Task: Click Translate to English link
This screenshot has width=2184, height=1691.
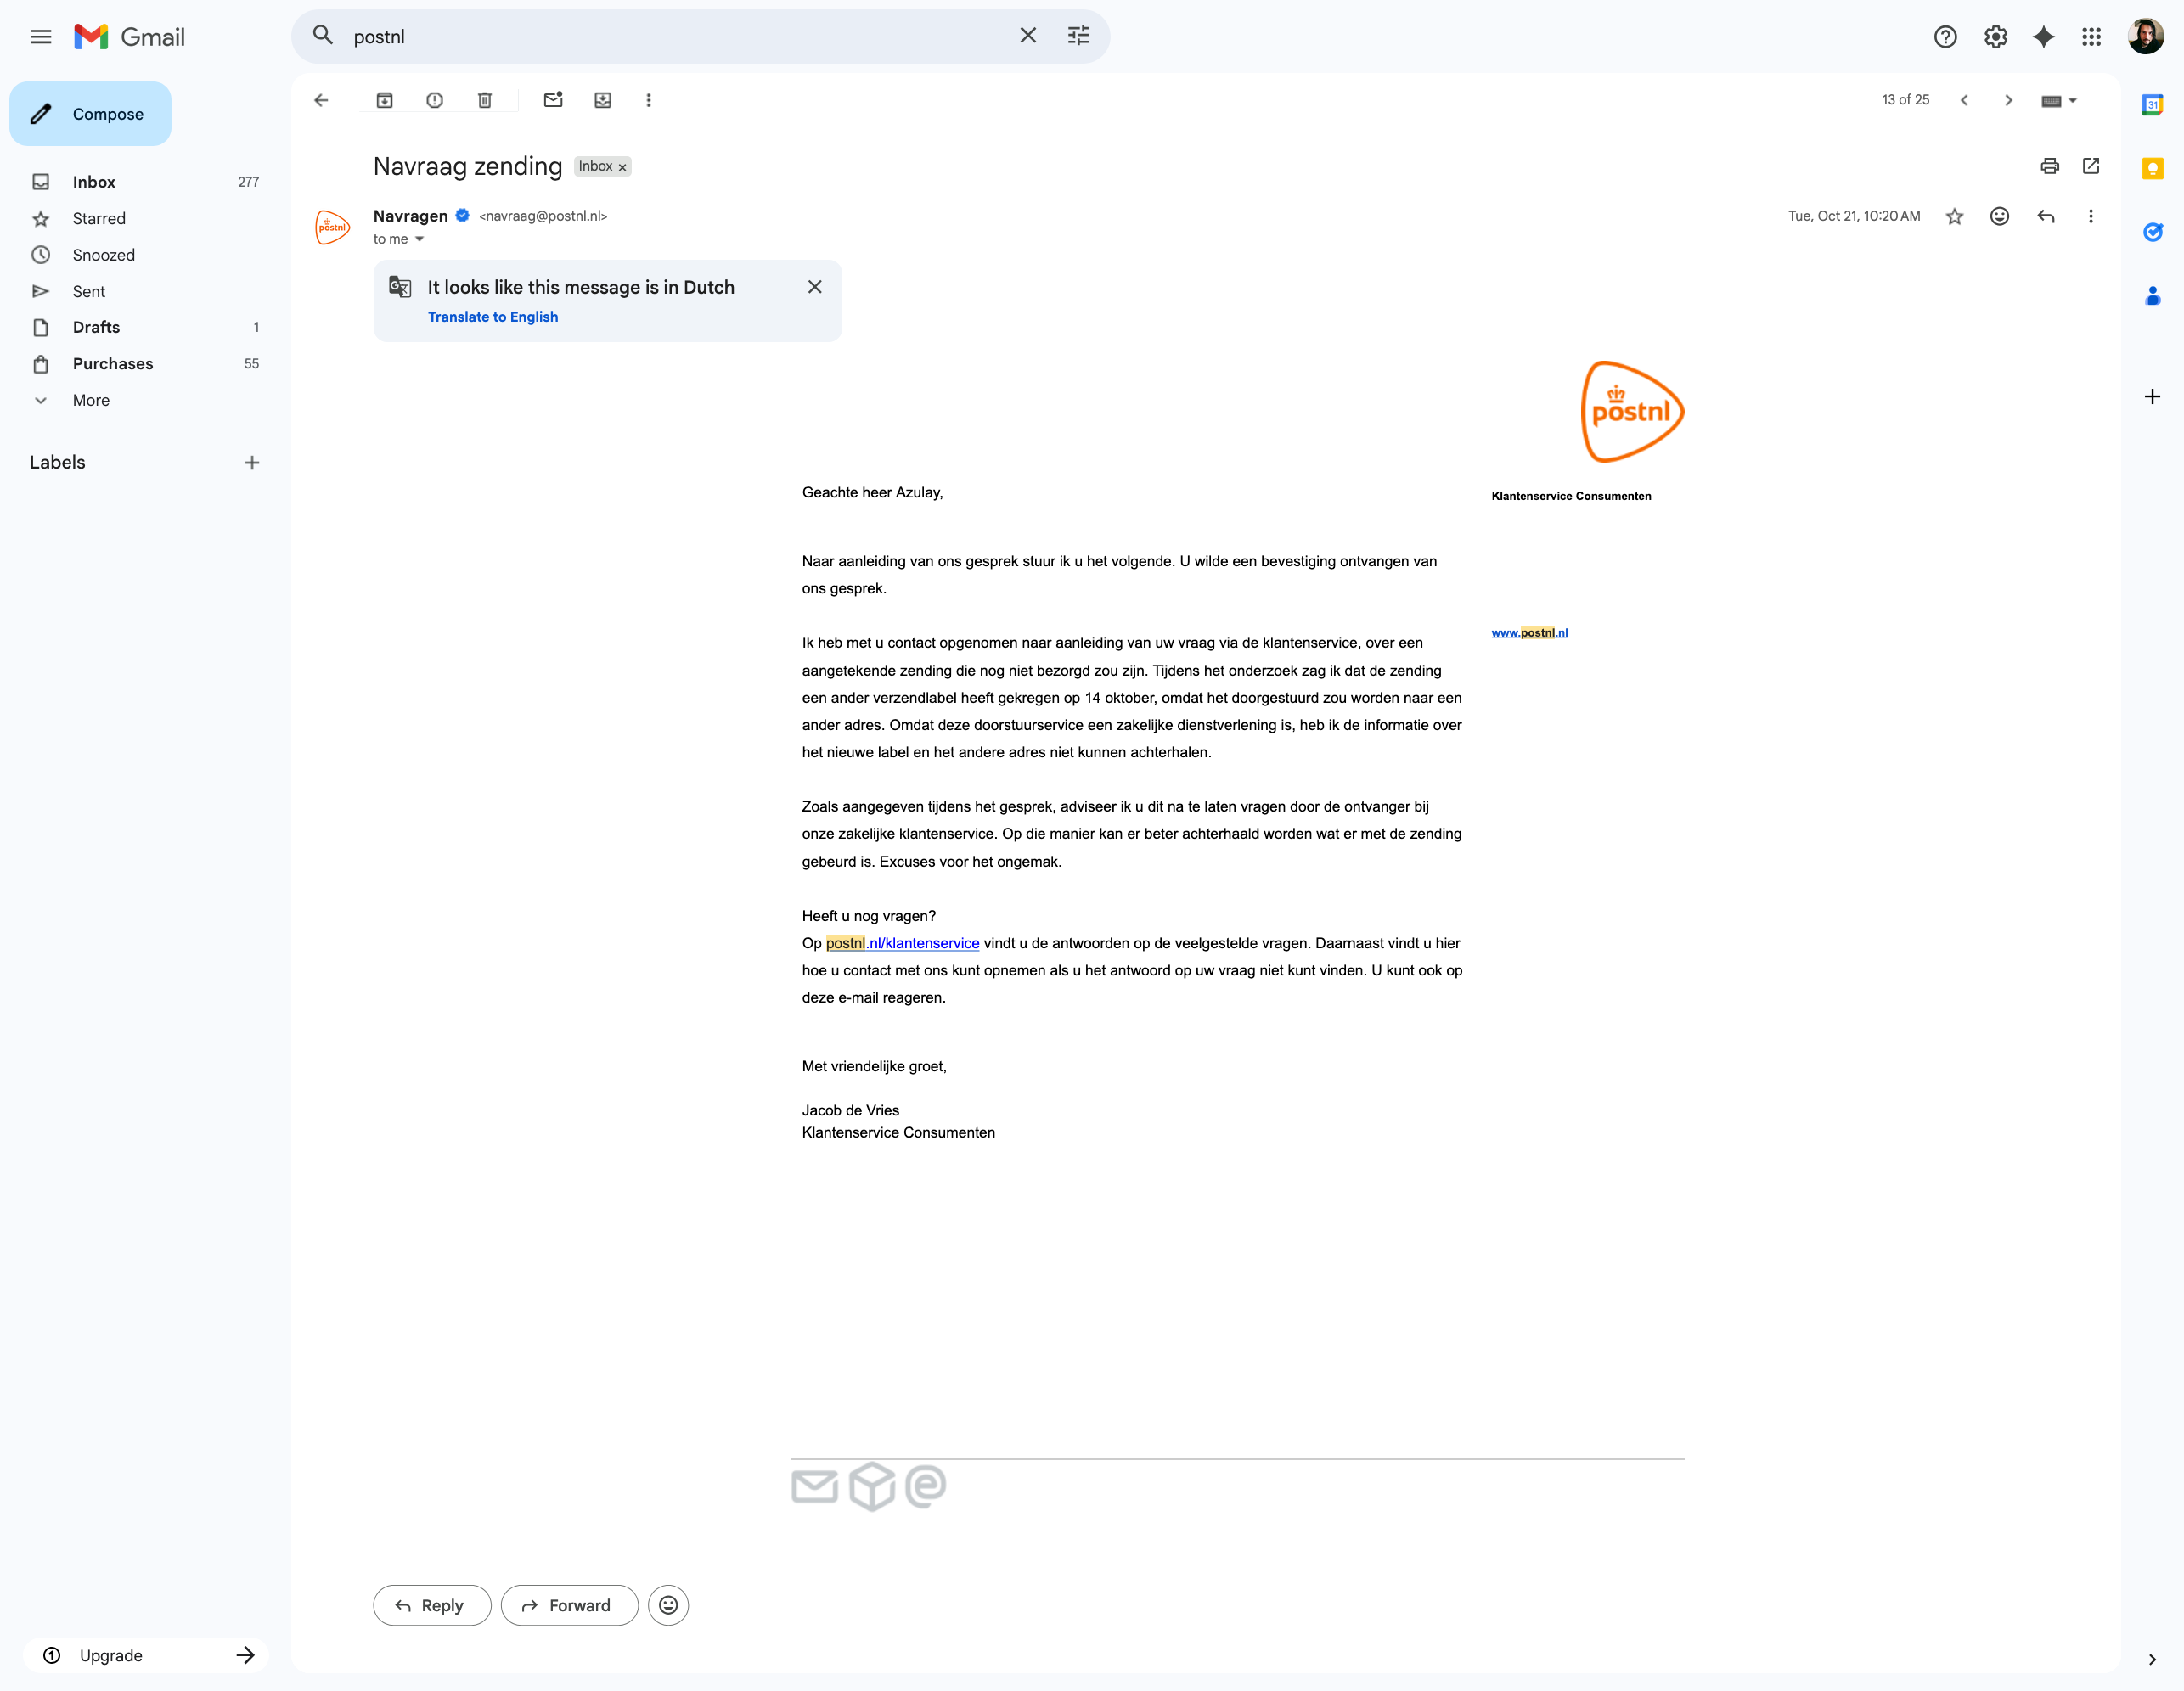Action: [492, 317]
